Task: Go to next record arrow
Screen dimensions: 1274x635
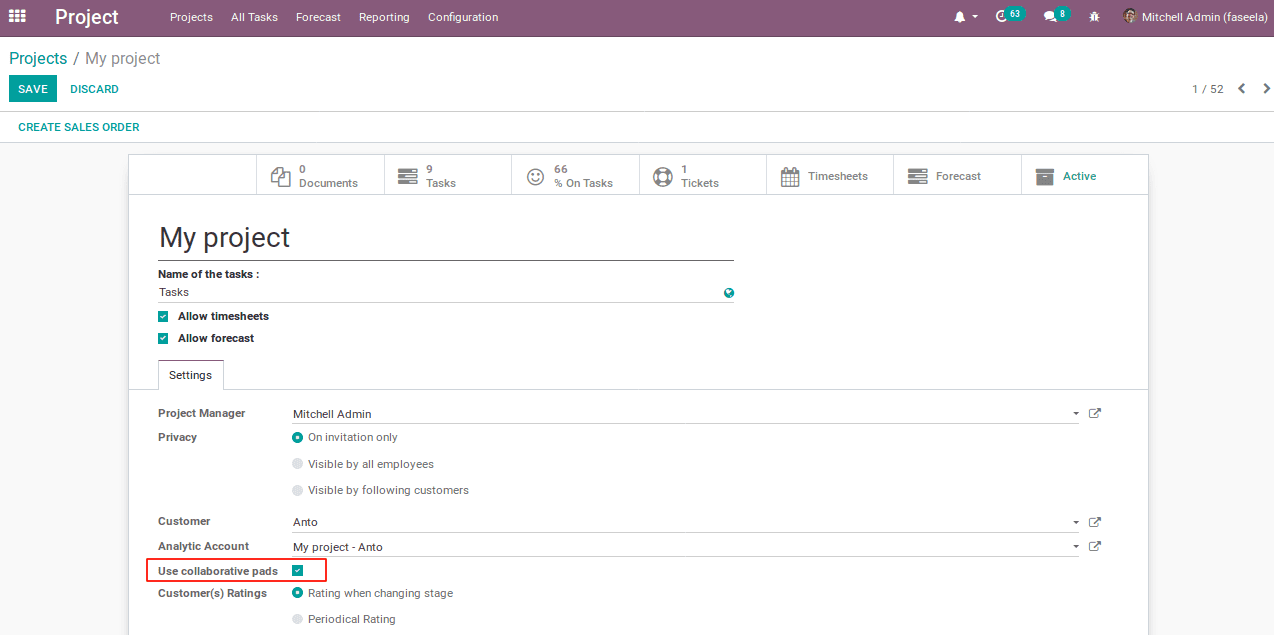Action: (1266, 89)
